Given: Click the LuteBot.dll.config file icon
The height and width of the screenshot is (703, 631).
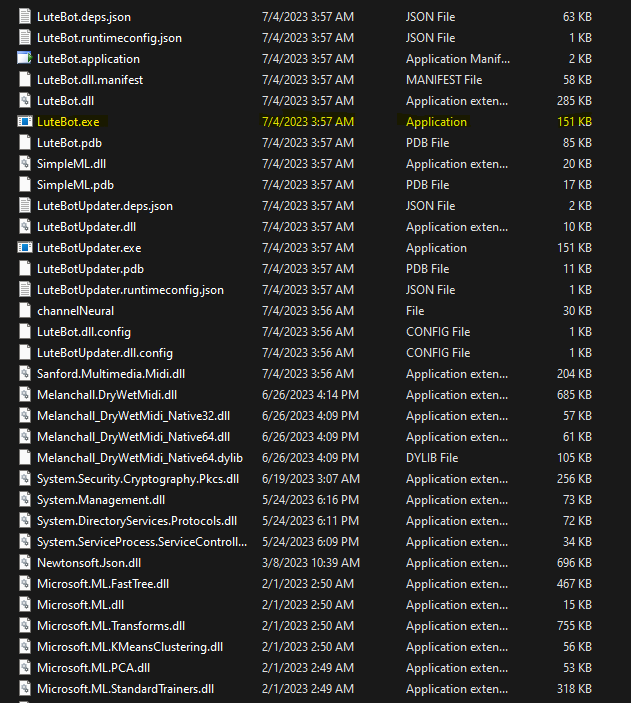Looking at the screenshot, I should coord(25,332).
